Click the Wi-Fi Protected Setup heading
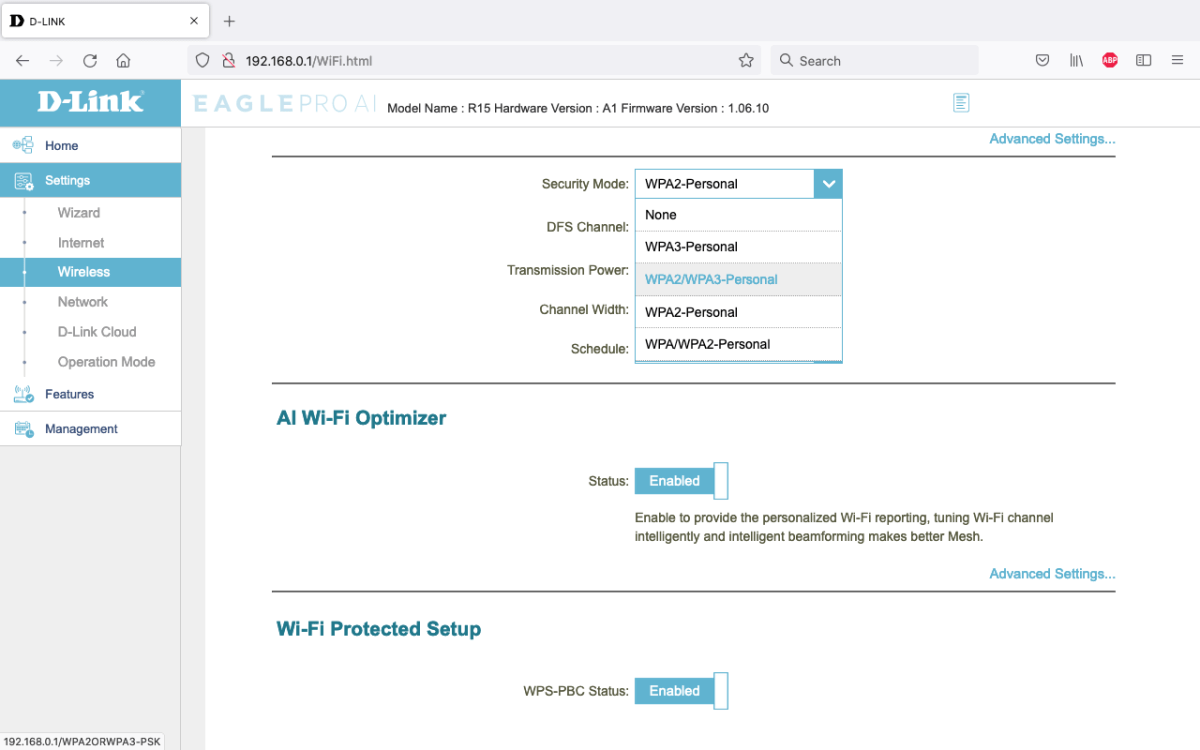Viewport: 1200px width, 750px height. (378, 629)
